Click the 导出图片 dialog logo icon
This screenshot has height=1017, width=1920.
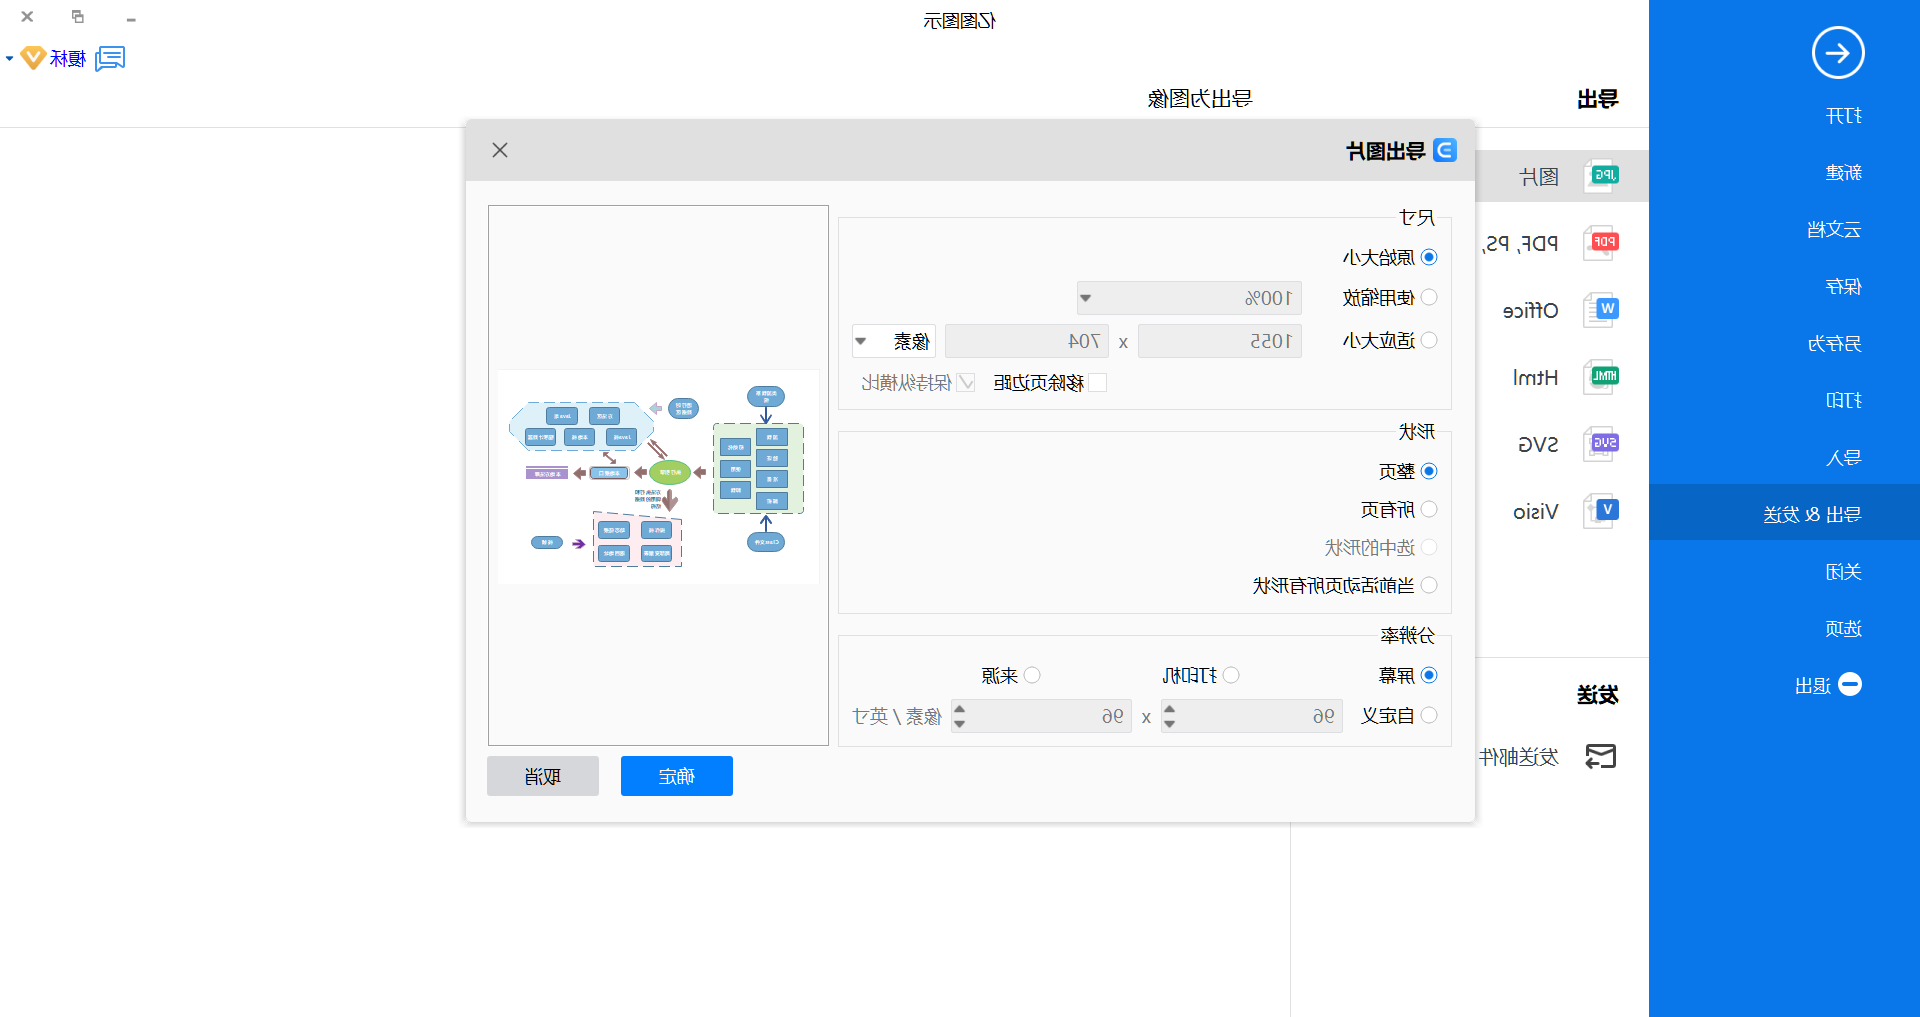point(1445,150)
